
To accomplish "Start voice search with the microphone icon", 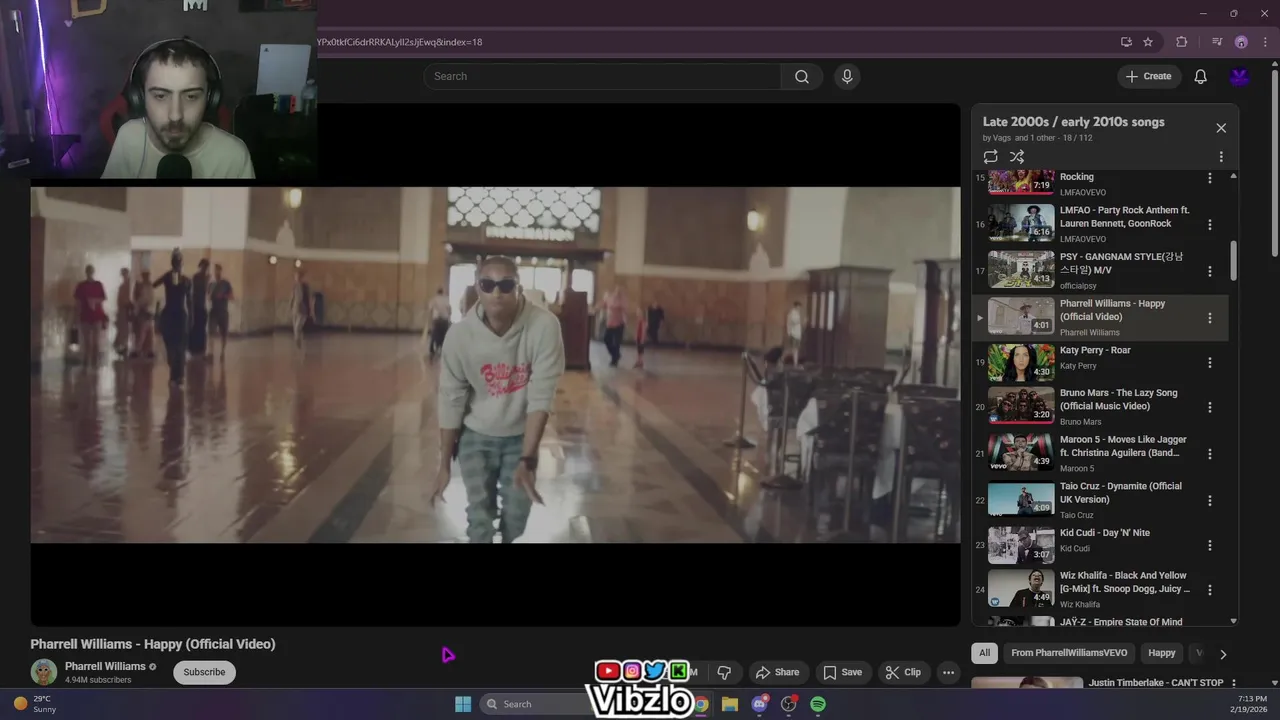I will point(847,76).
